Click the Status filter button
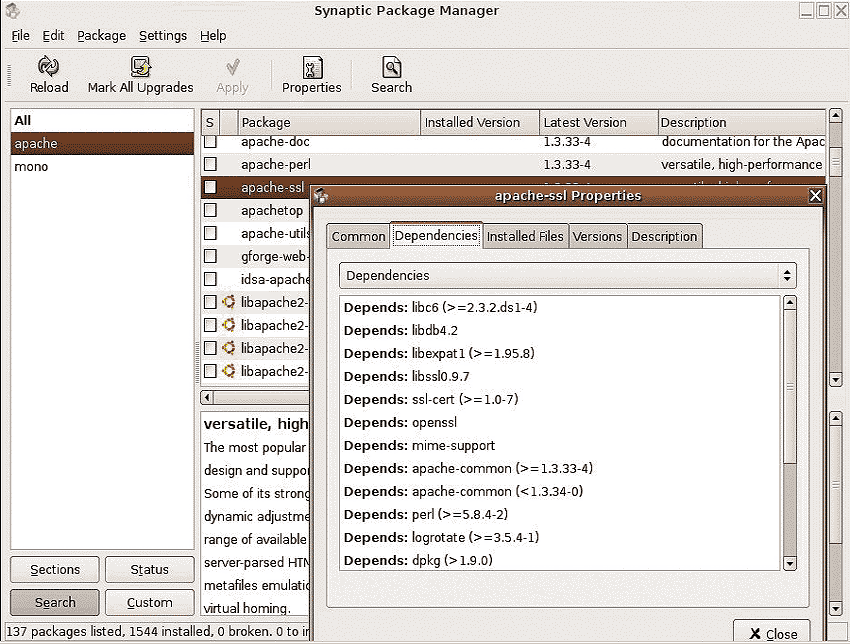 point(150,569)
